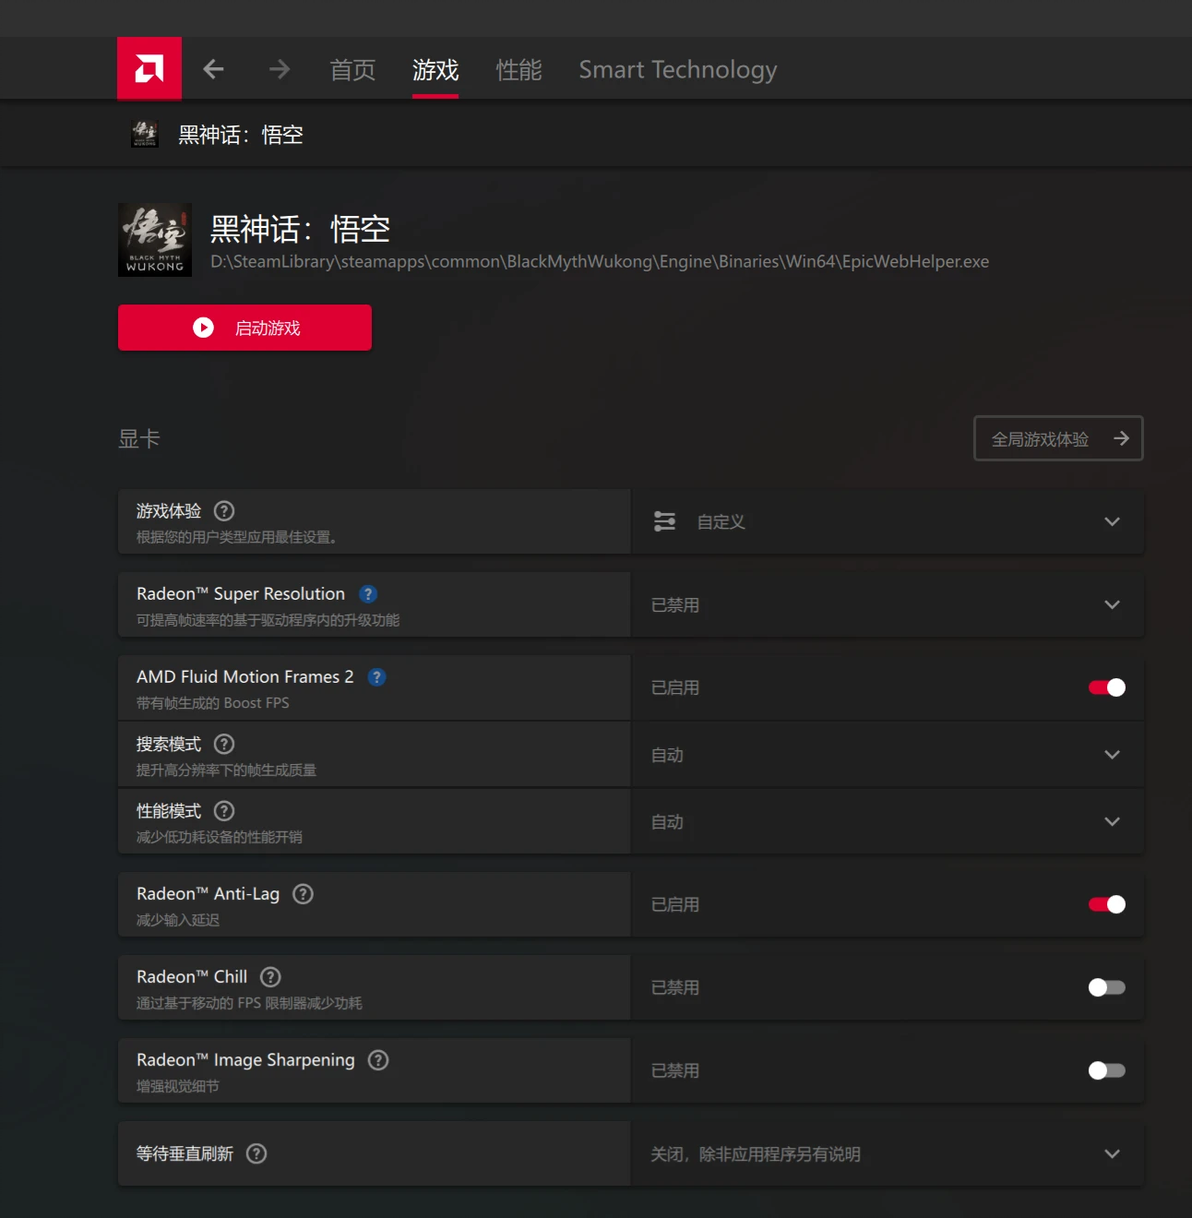Expand 游戏体验 dropdown chevron
1192x1218 pixels.
pos(1112,522)
